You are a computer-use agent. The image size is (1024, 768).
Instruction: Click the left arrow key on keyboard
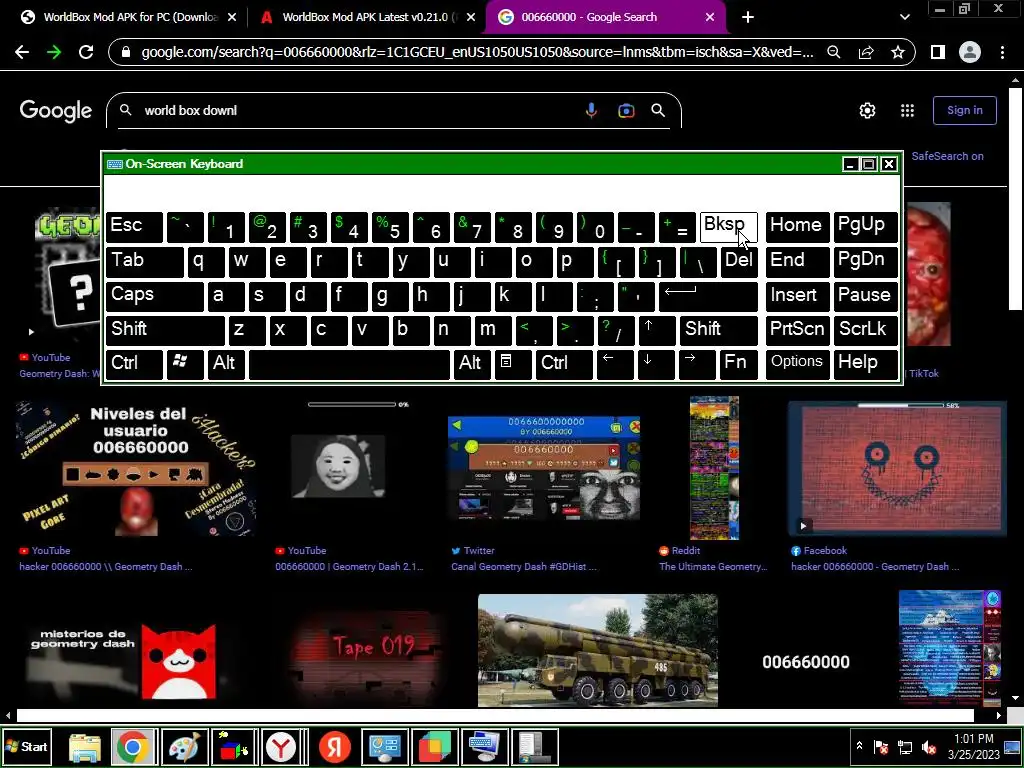[x=615, y=364]
